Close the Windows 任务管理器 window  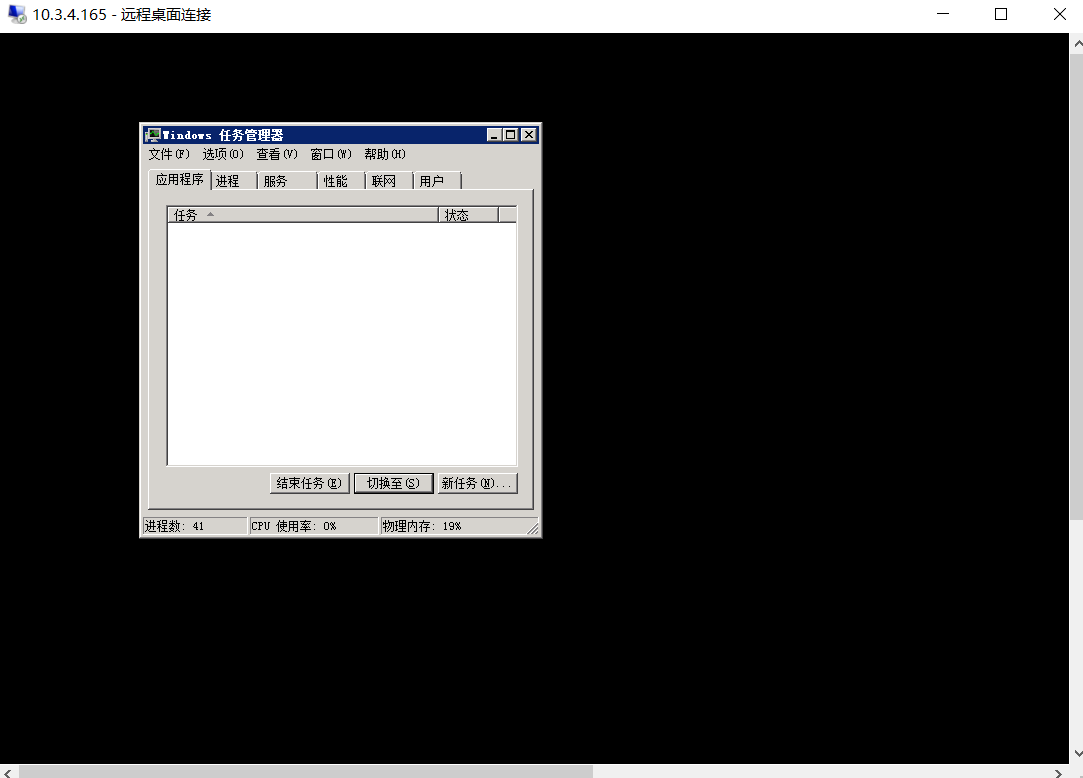click(528, 135)
